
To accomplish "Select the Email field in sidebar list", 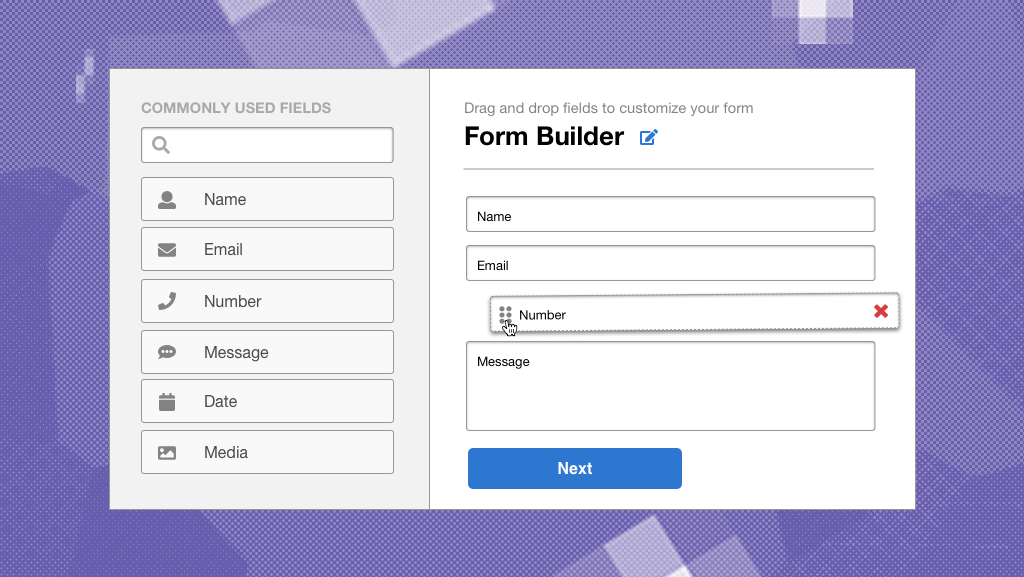I will click(x=267, y=249).
